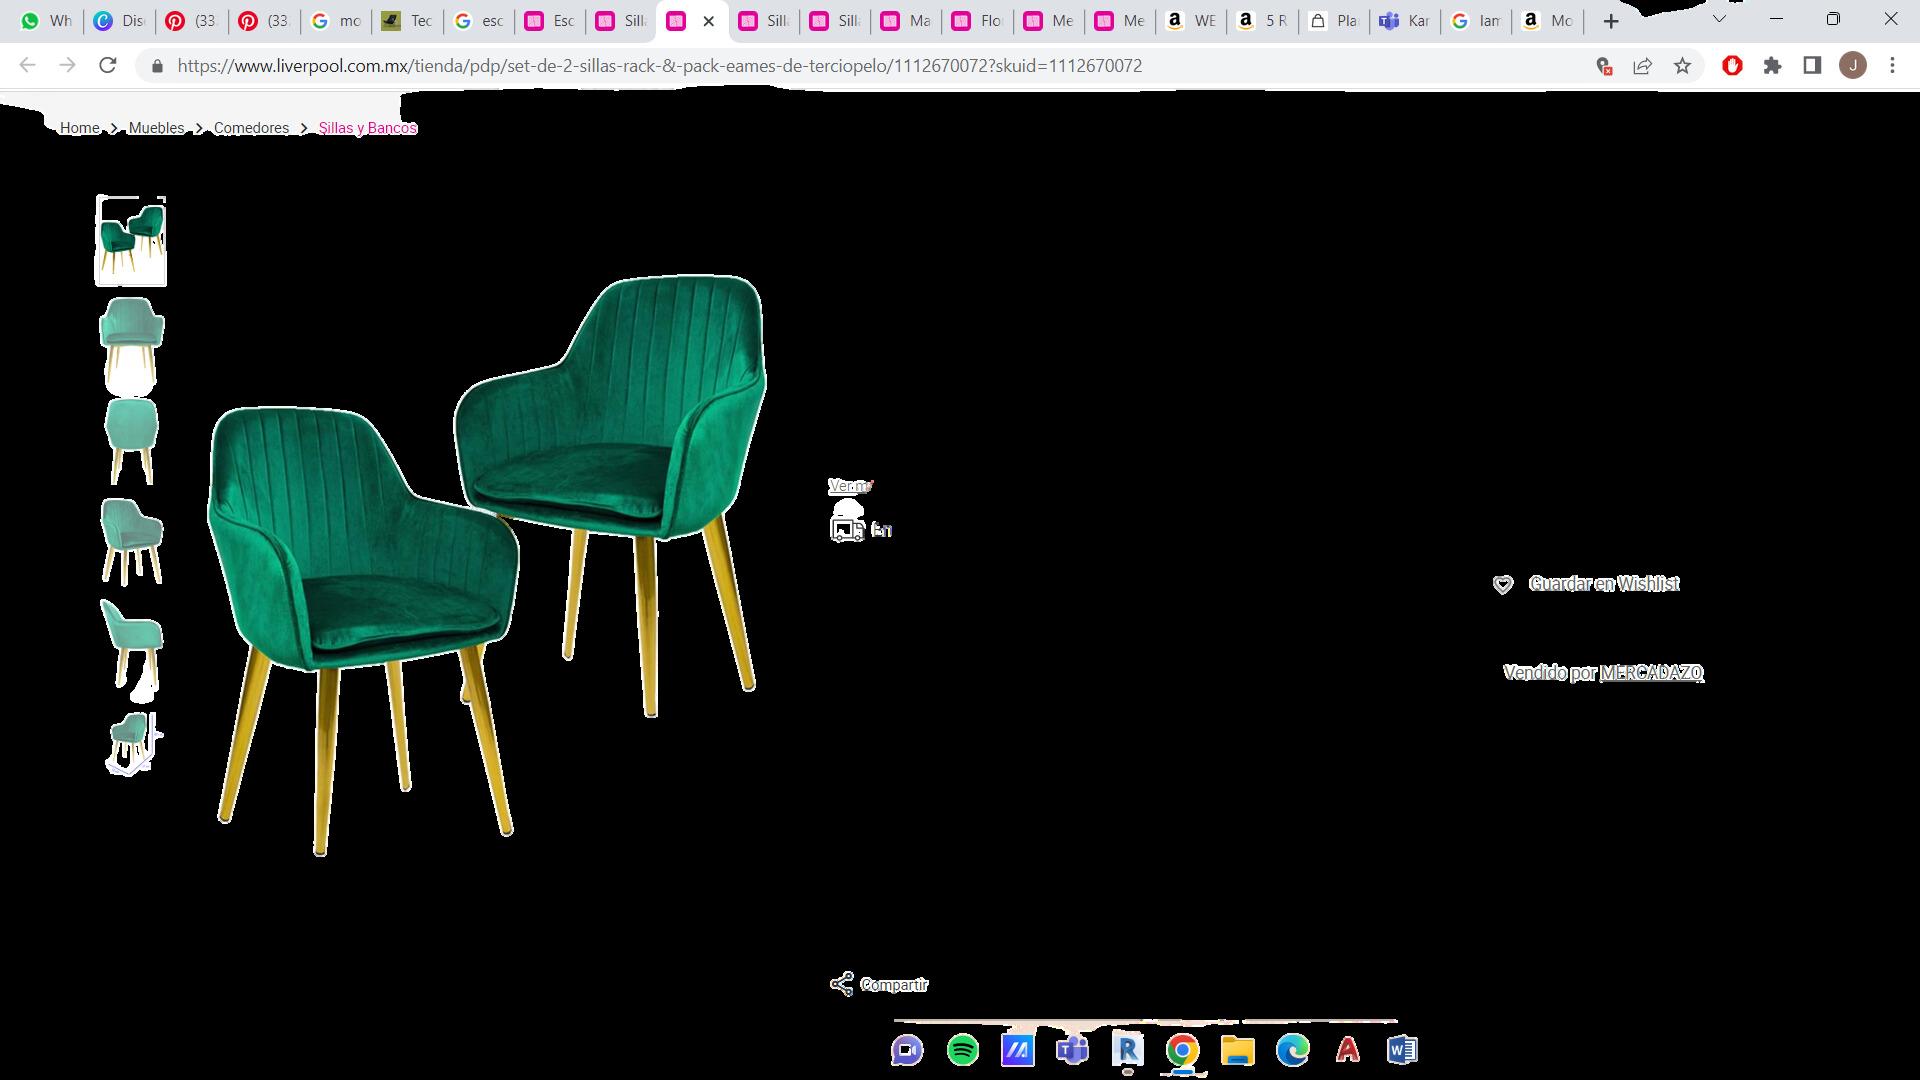Viewport: 1920px width, 1080px height.
Task: Open a new tab with plus button
Action: click(1610, 21)
